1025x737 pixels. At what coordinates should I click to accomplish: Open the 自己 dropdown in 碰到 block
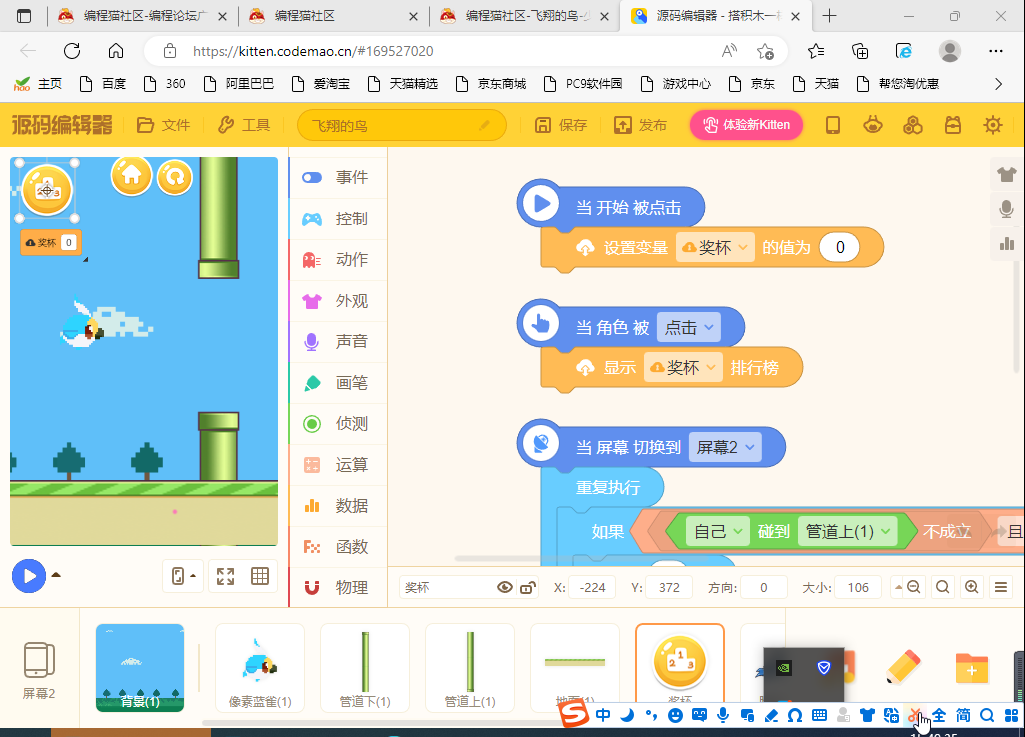tap(718, 532)
